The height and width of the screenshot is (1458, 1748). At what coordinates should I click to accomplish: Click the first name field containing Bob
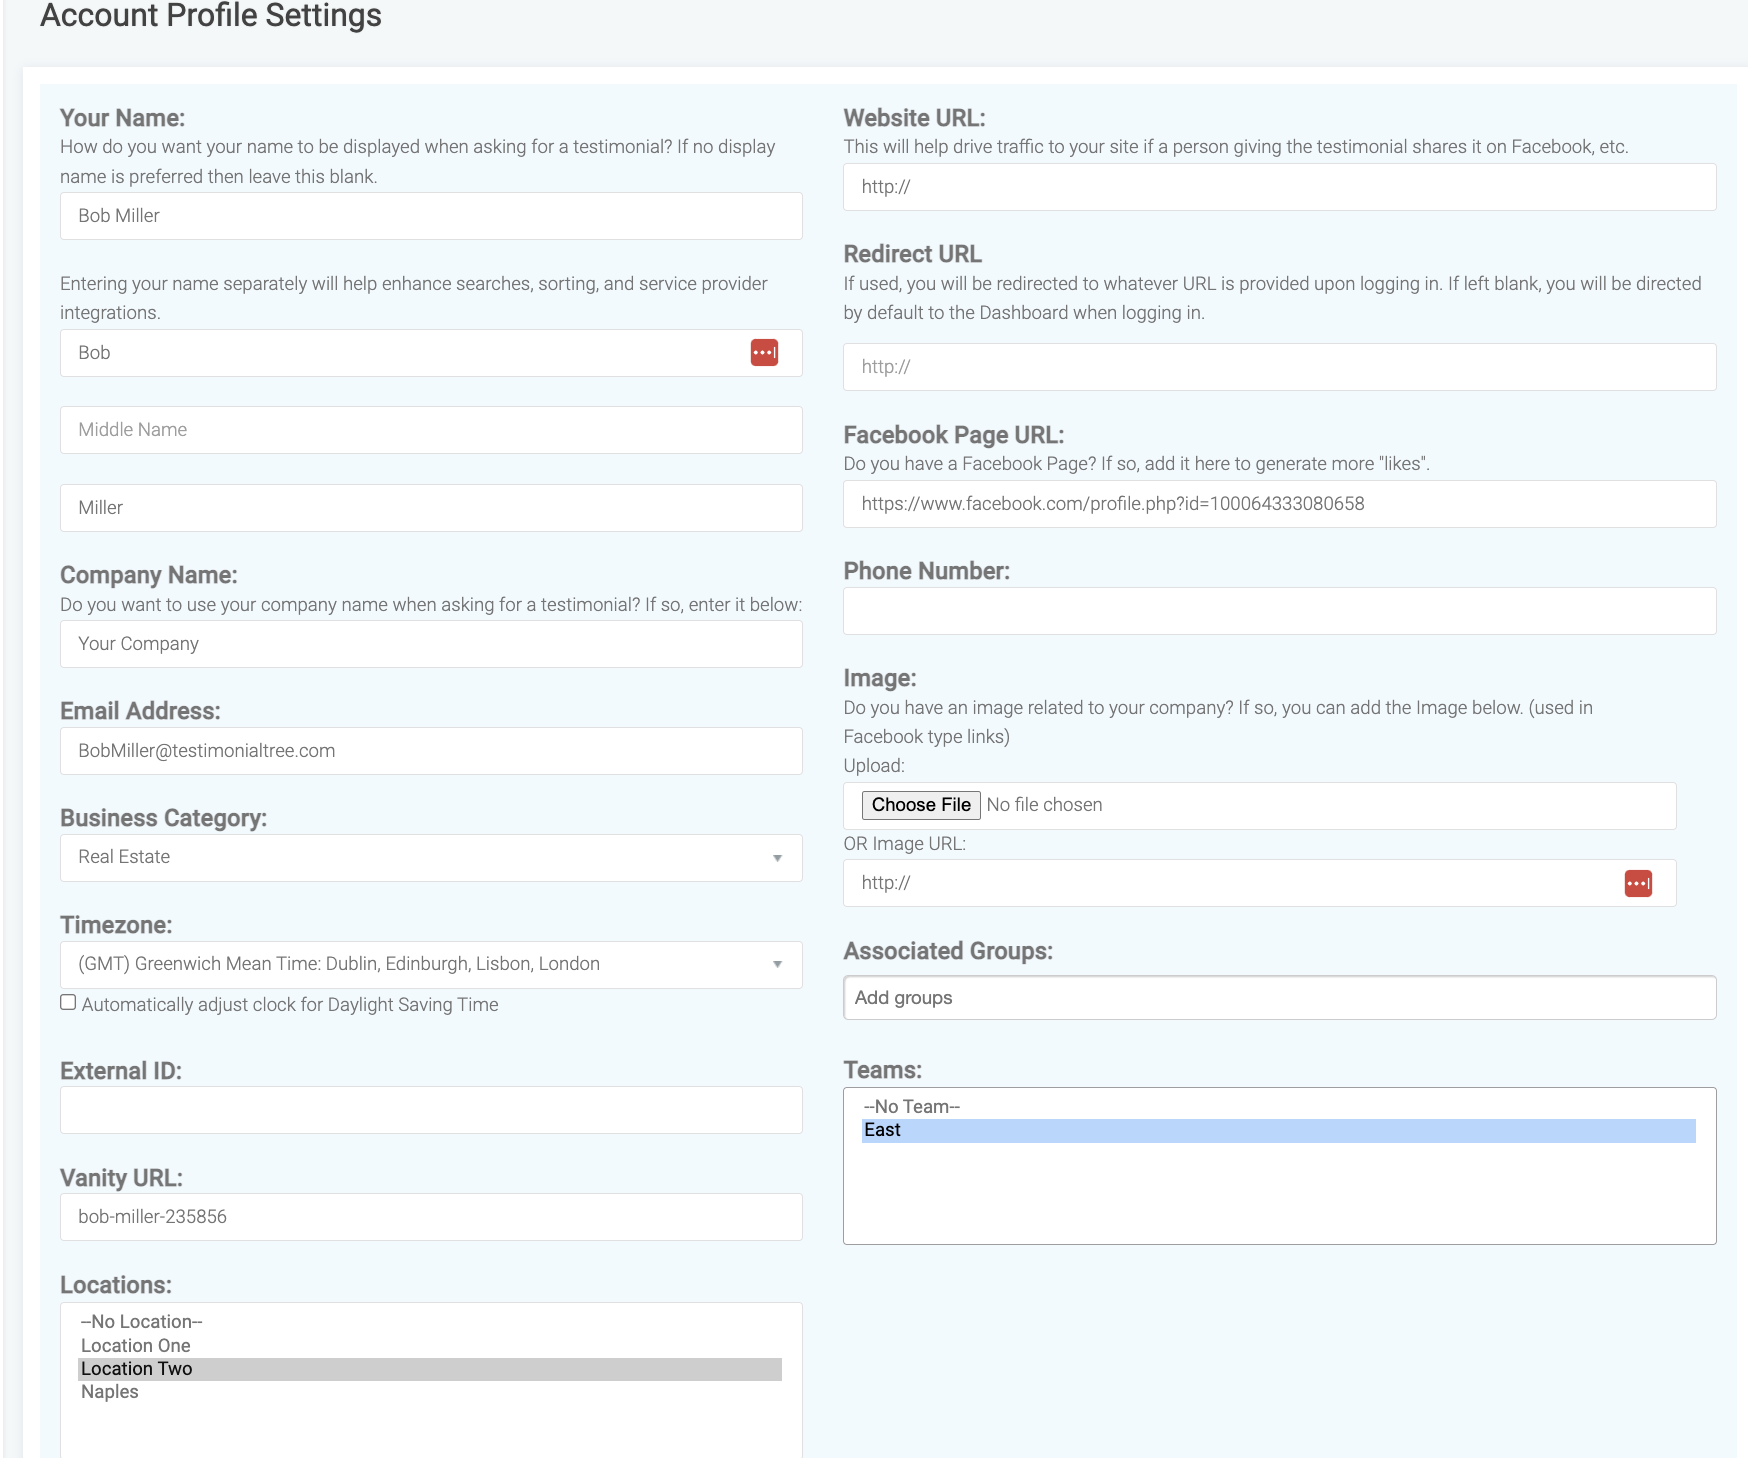pyautogui.click(x=431, y=353)
